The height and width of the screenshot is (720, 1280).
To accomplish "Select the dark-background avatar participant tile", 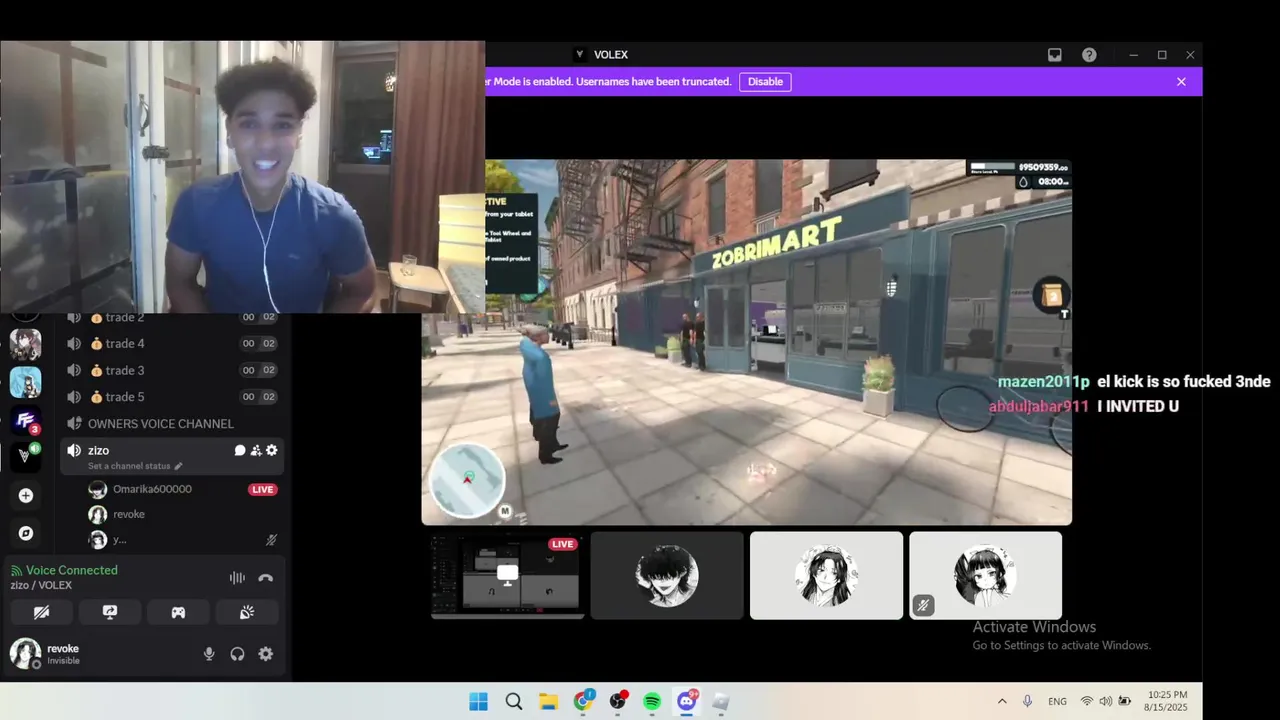I will (667, 576).
